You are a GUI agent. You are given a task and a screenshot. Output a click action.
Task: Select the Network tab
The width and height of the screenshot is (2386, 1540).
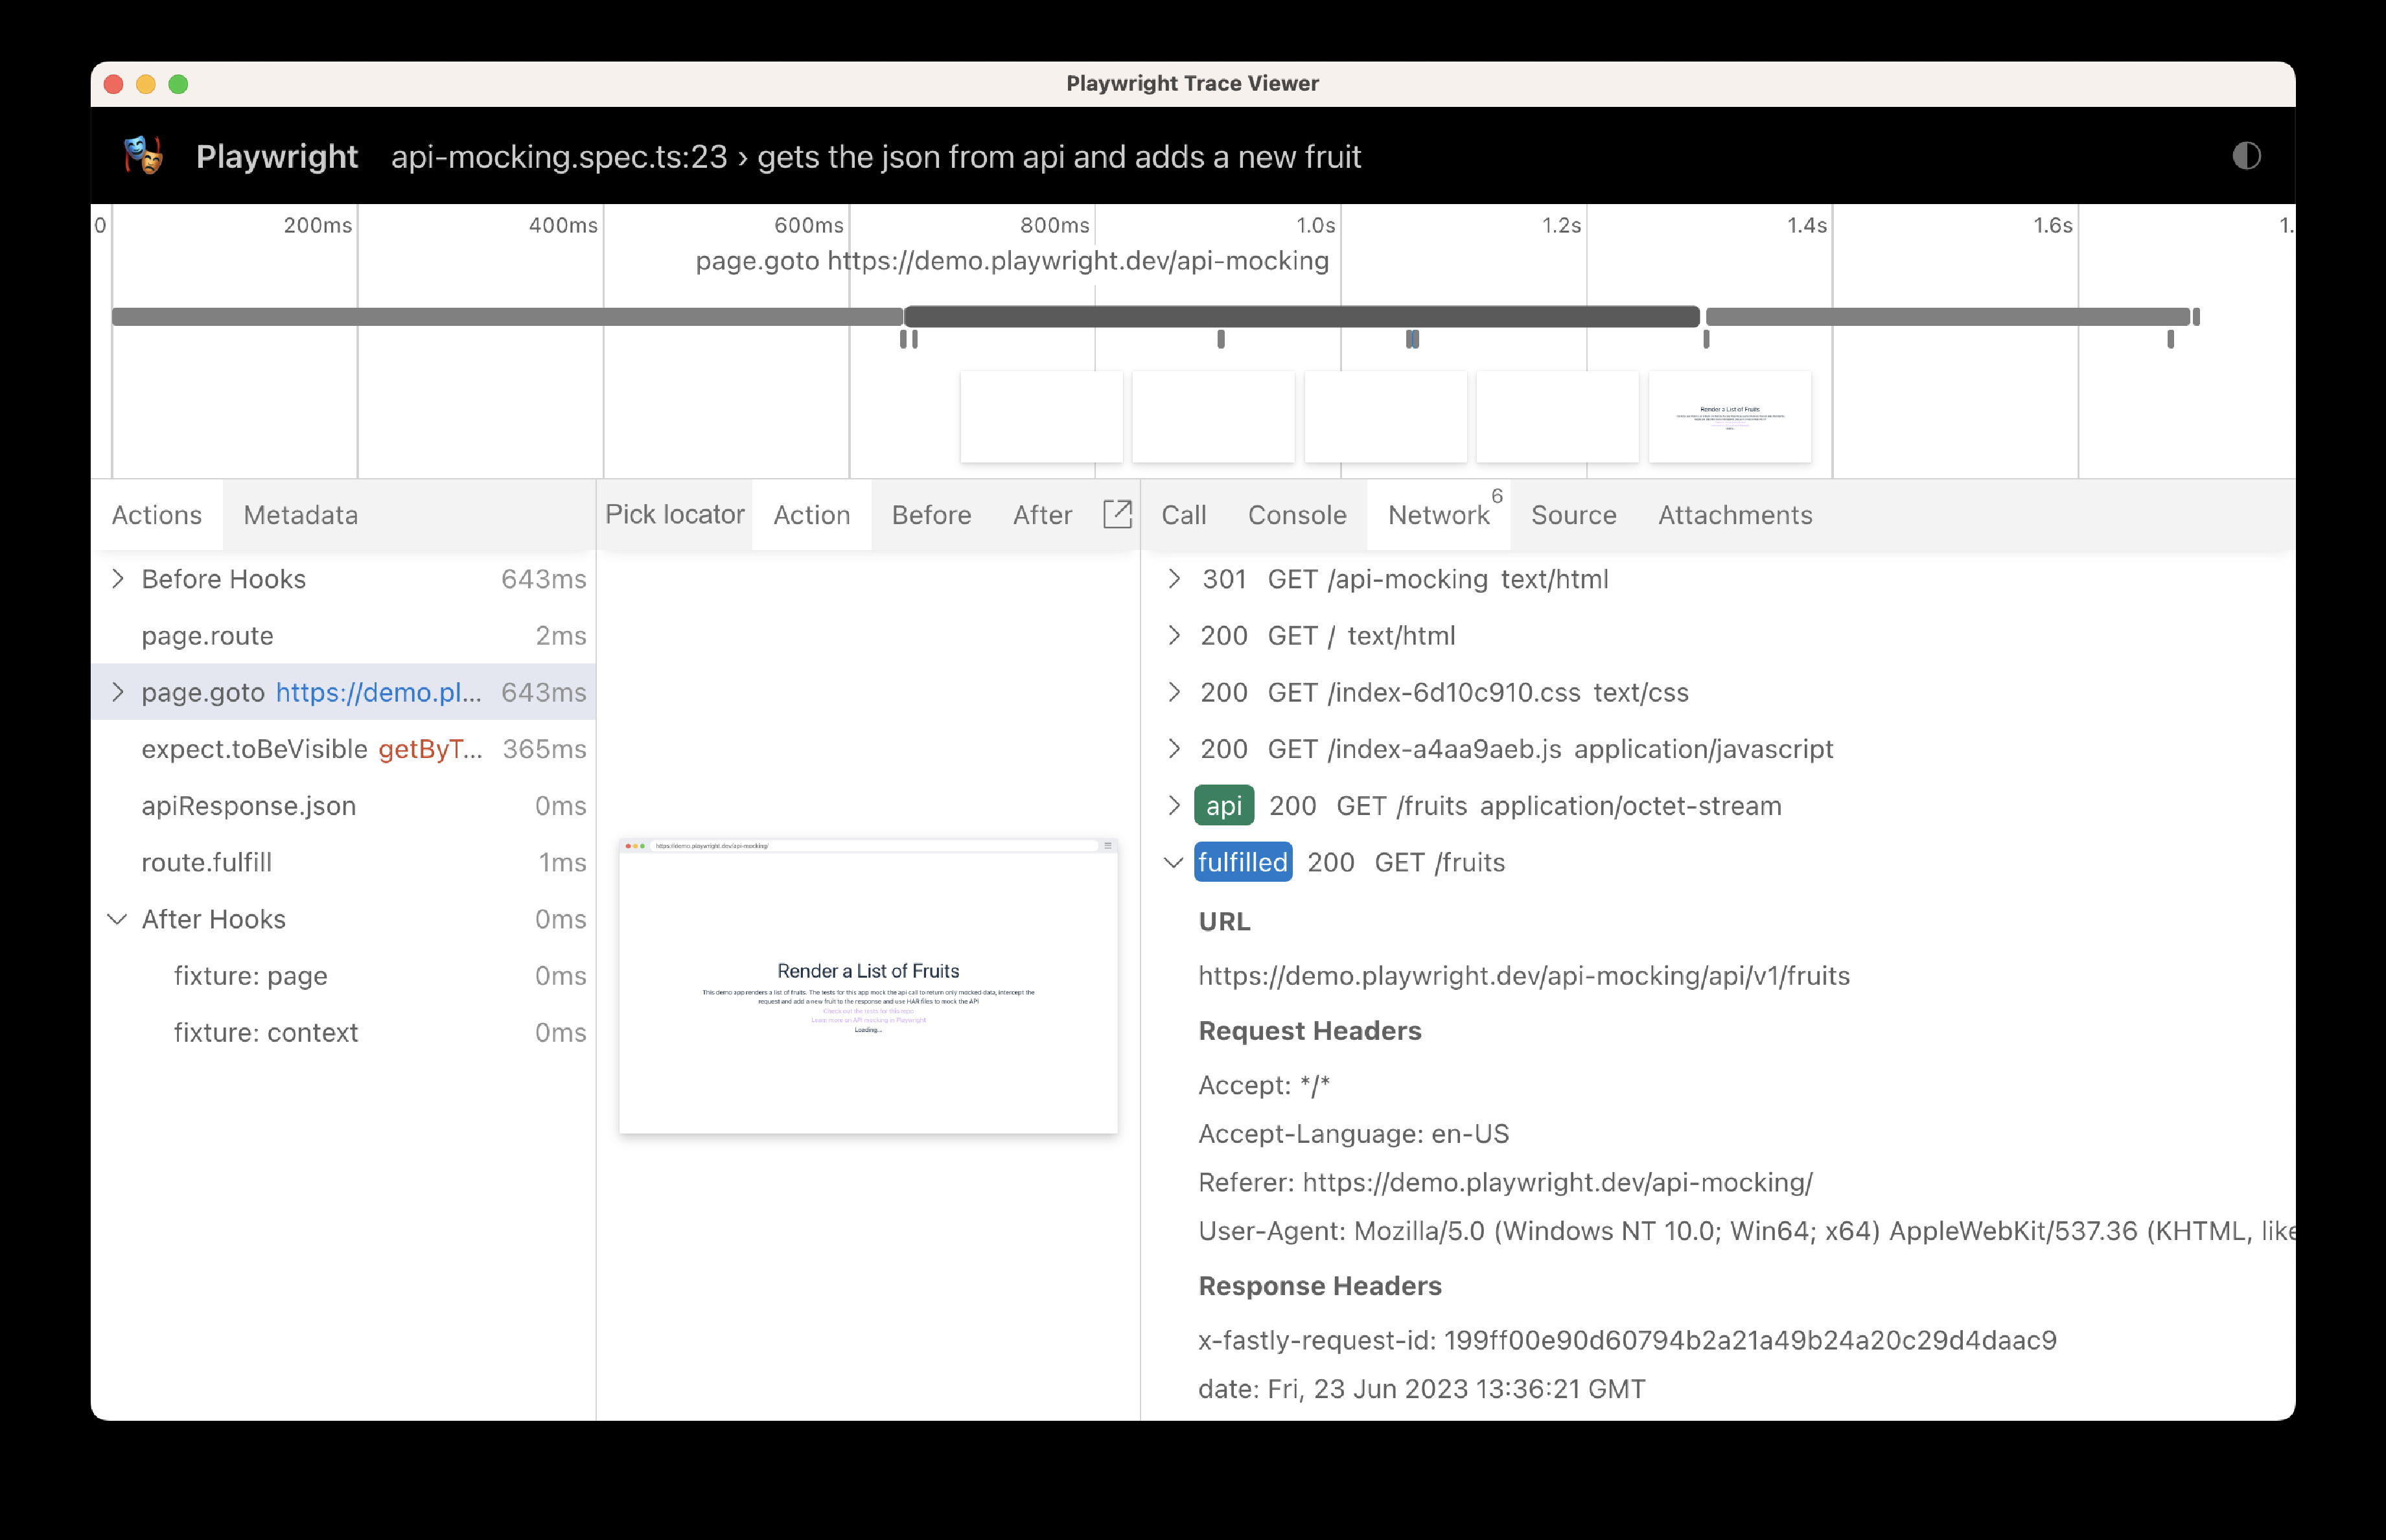(1439, 515)
